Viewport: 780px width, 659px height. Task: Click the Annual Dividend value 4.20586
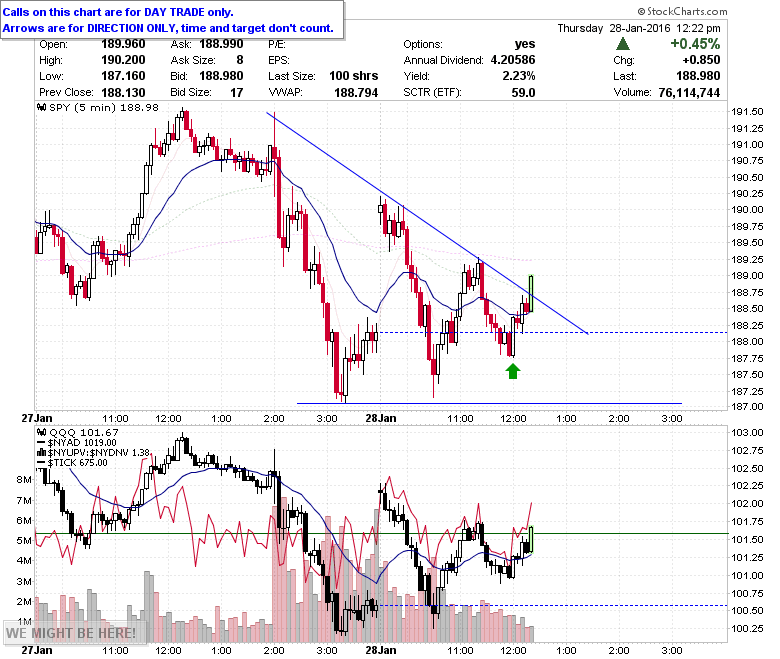pyautogui.click(x=513, y=60)
